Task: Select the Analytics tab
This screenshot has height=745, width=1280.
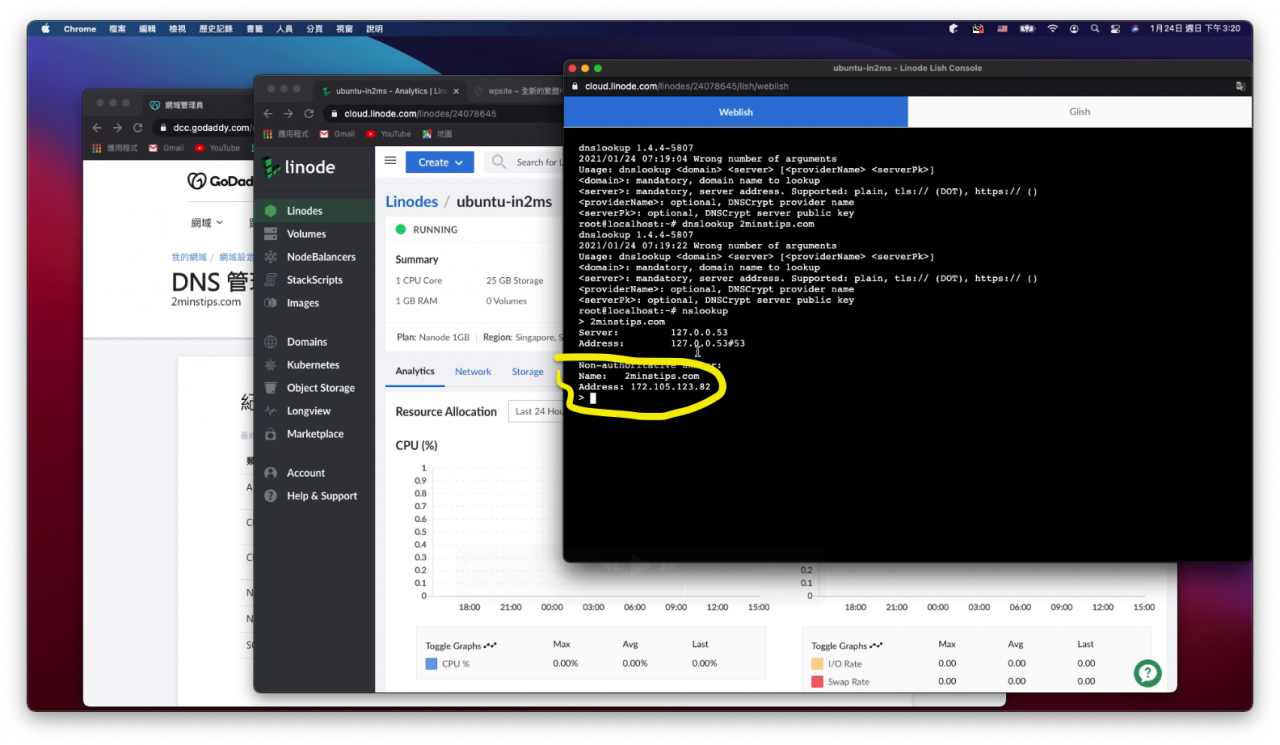Action: click(x=415, y=371)
